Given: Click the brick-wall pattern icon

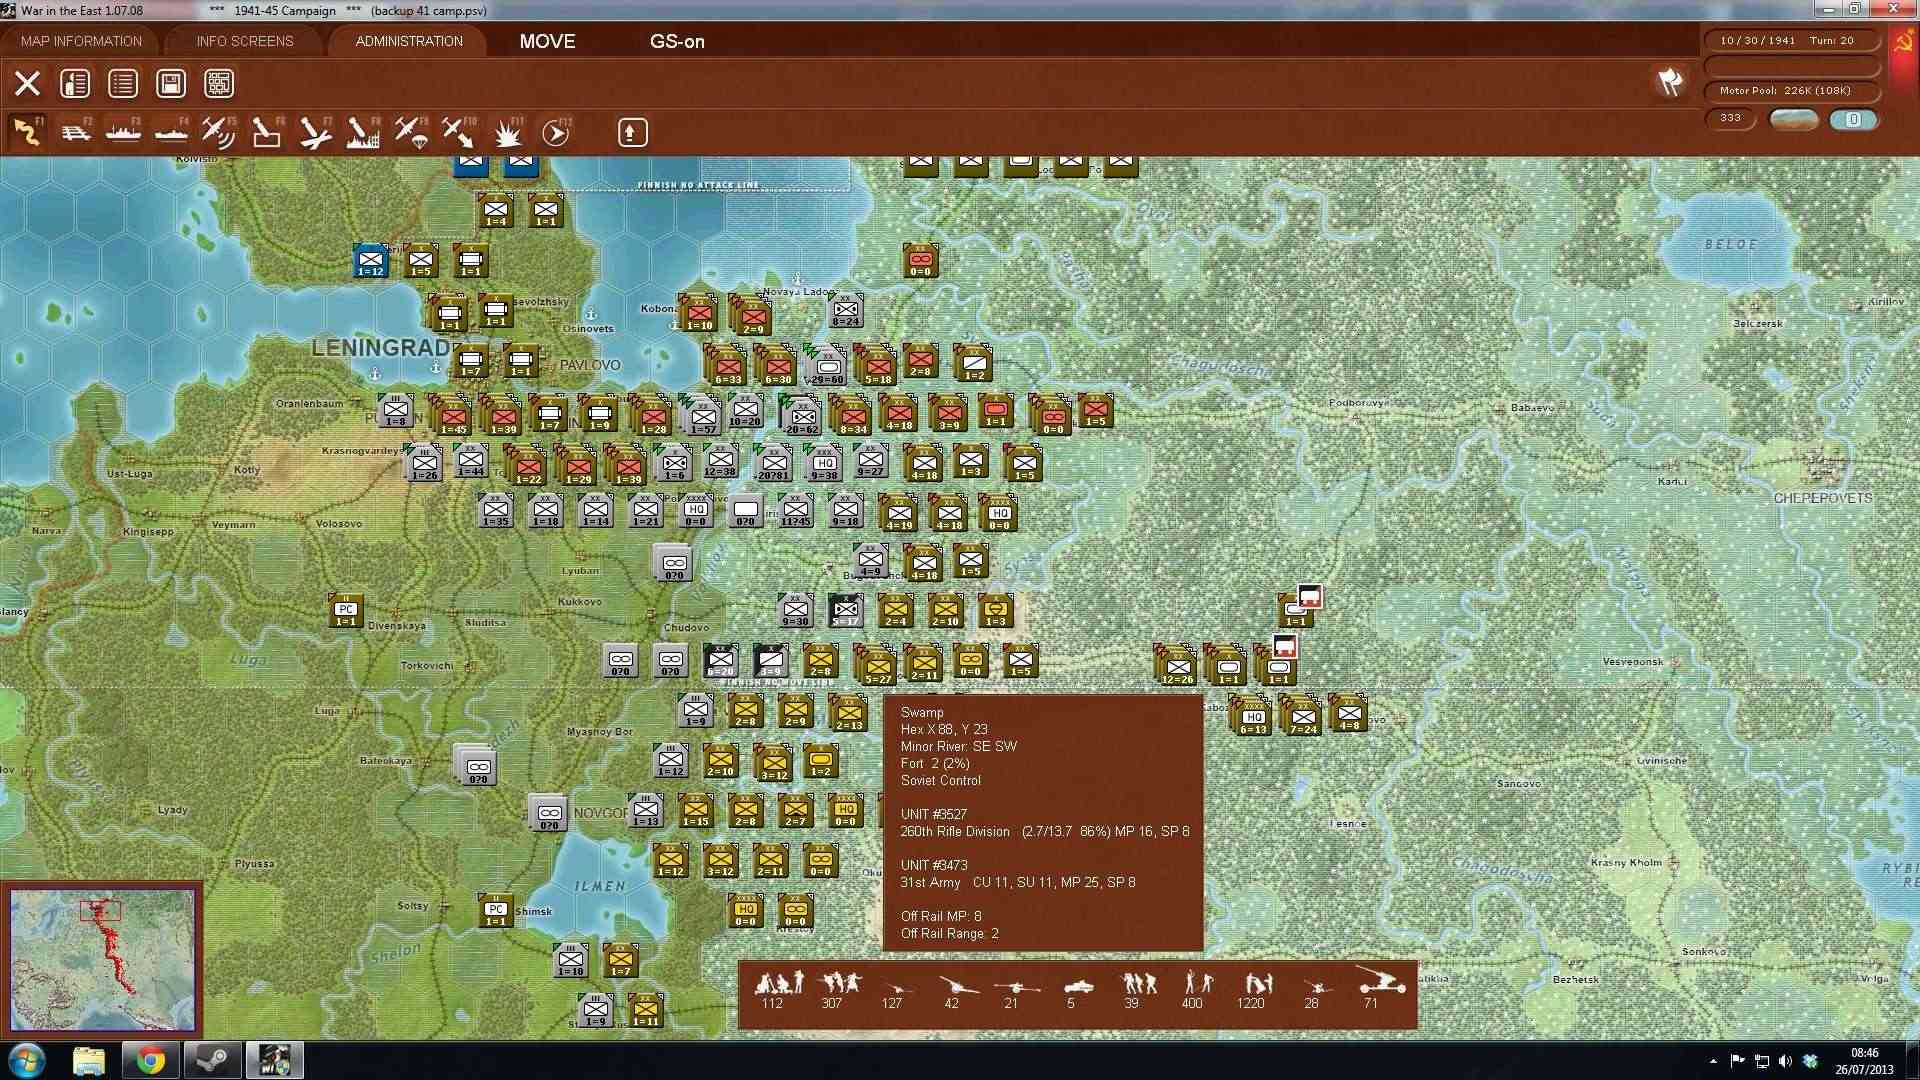Looking at the screenshot, I should (x=219, y=83).
